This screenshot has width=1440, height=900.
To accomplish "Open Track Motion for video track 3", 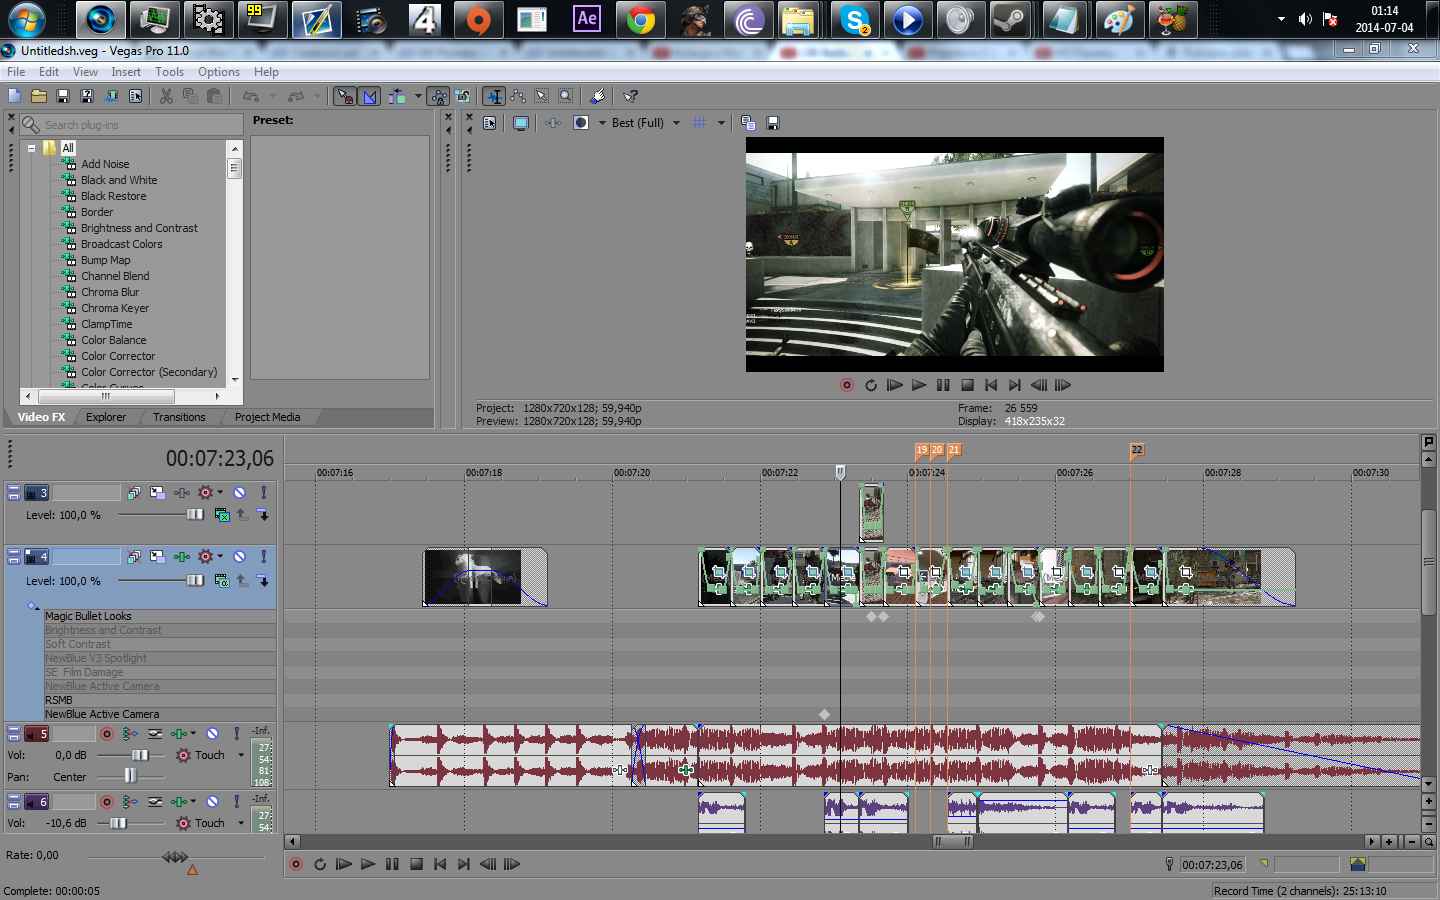I will tap(158, 492).
